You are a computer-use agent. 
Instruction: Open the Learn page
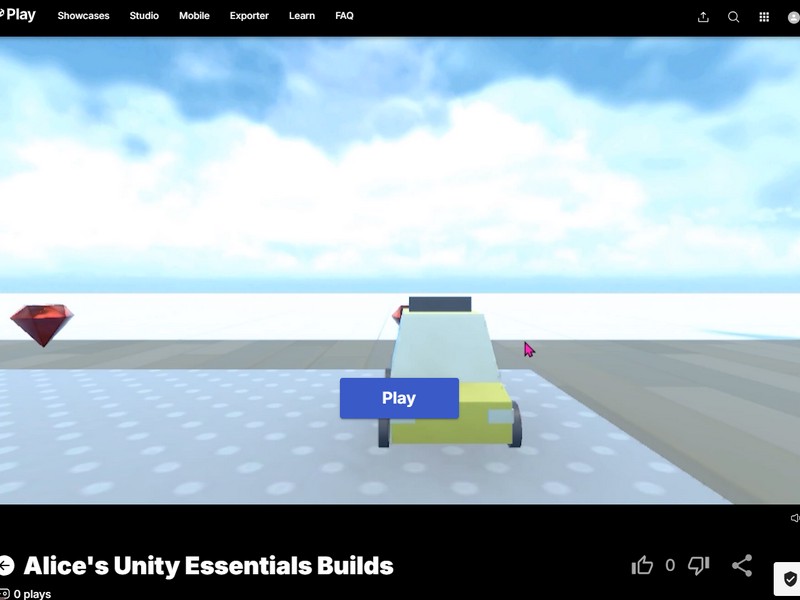pyautogui.click(x=301, y=16)
